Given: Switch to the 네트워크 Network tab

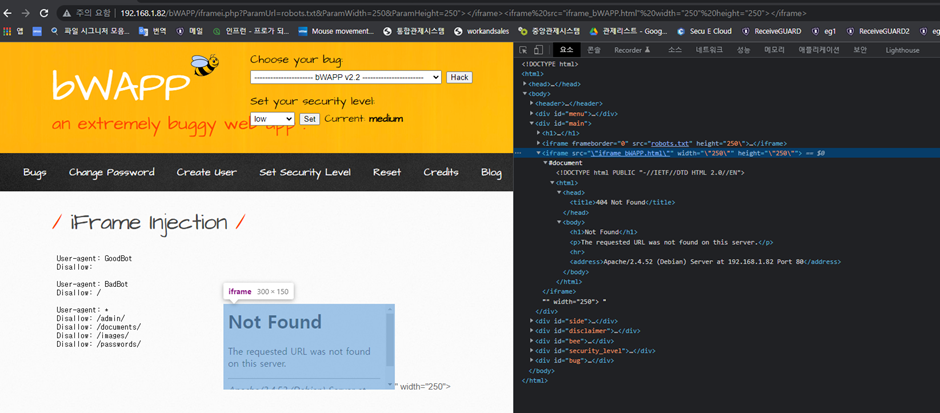Looking at the screenshot, I should [709, 50].
